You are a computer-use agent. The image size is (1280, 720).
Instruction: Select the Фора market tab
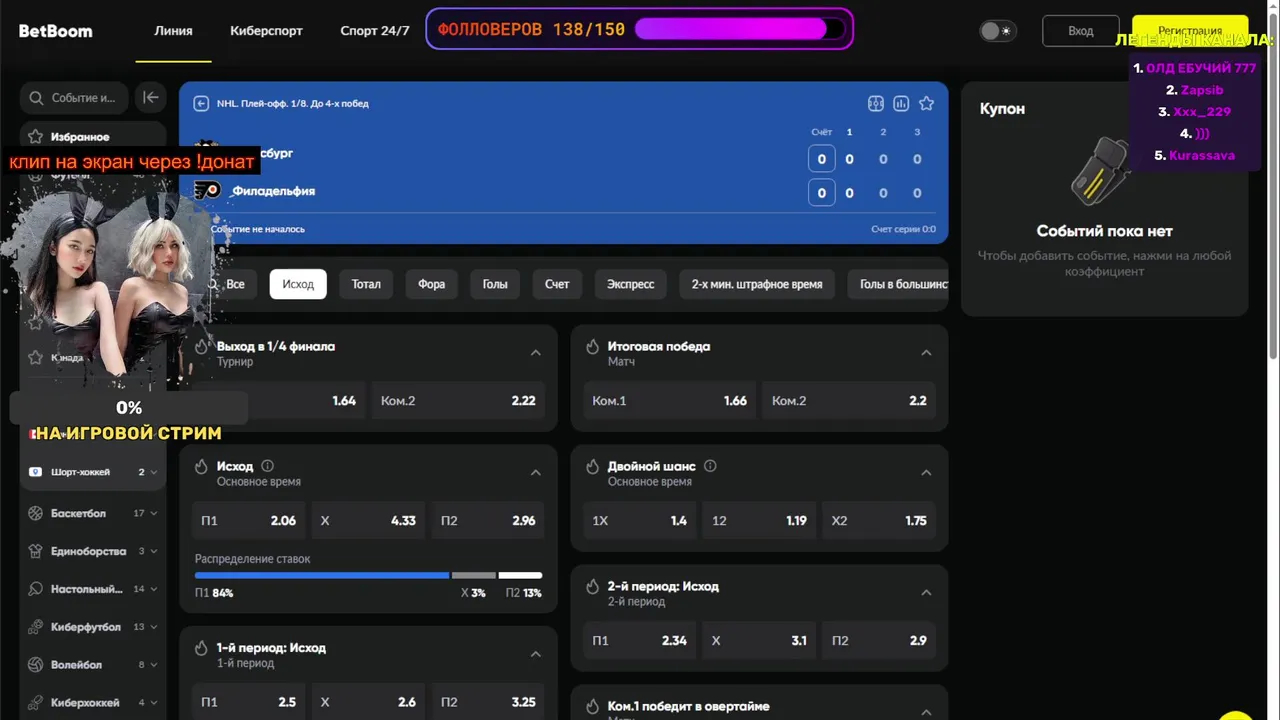click(431, 284)
